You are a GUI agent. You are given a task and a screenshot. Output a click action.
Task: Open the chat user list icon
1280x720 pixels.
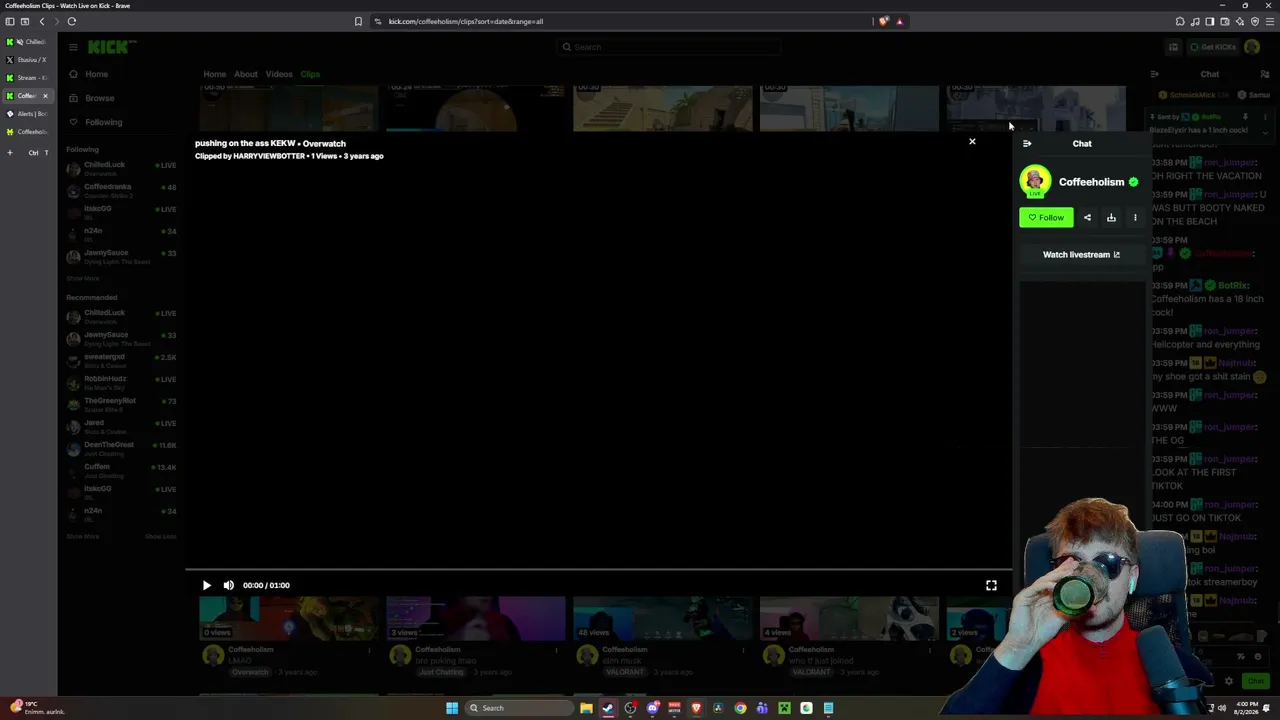click(1265, 74)
